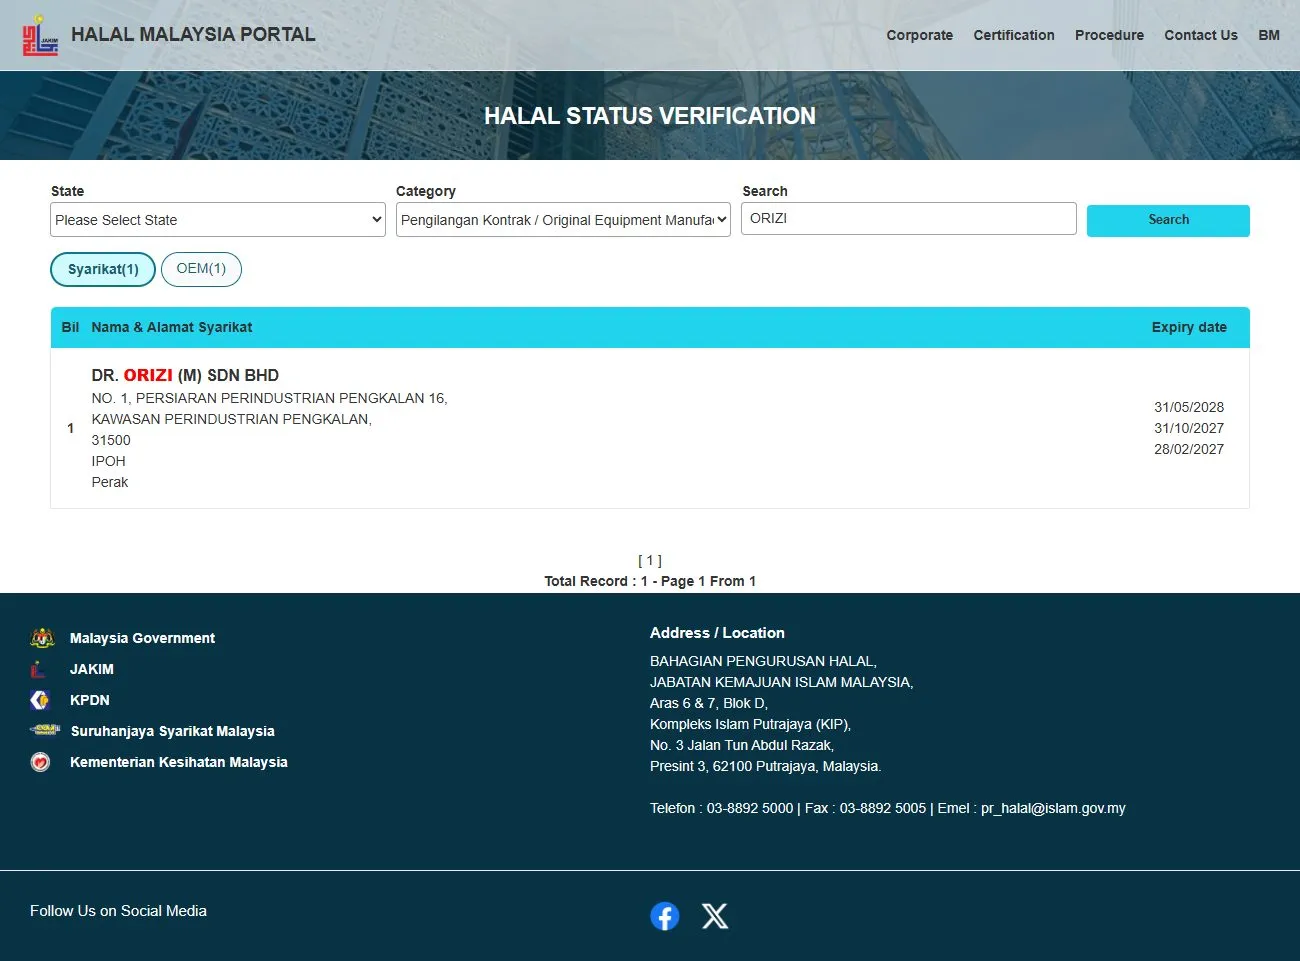The width and height of the screenshot is (1300, 961).
Task: Click the Kementerian Kesihatan Malaysia logo icon
Action: [40, 762]
